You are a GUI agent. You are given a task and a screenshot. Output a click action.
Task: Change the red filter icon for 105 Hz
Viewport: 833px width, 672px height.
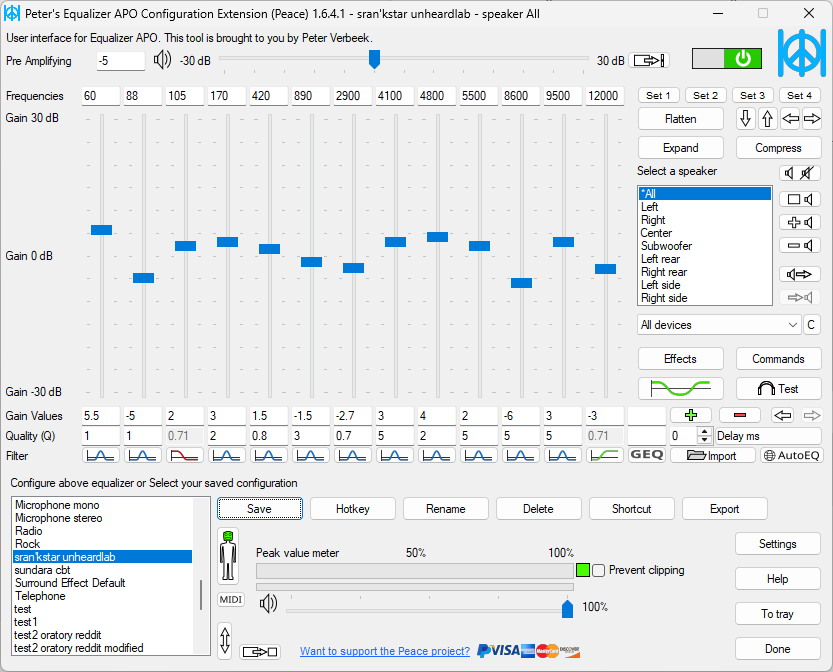(x=185, y=455)
